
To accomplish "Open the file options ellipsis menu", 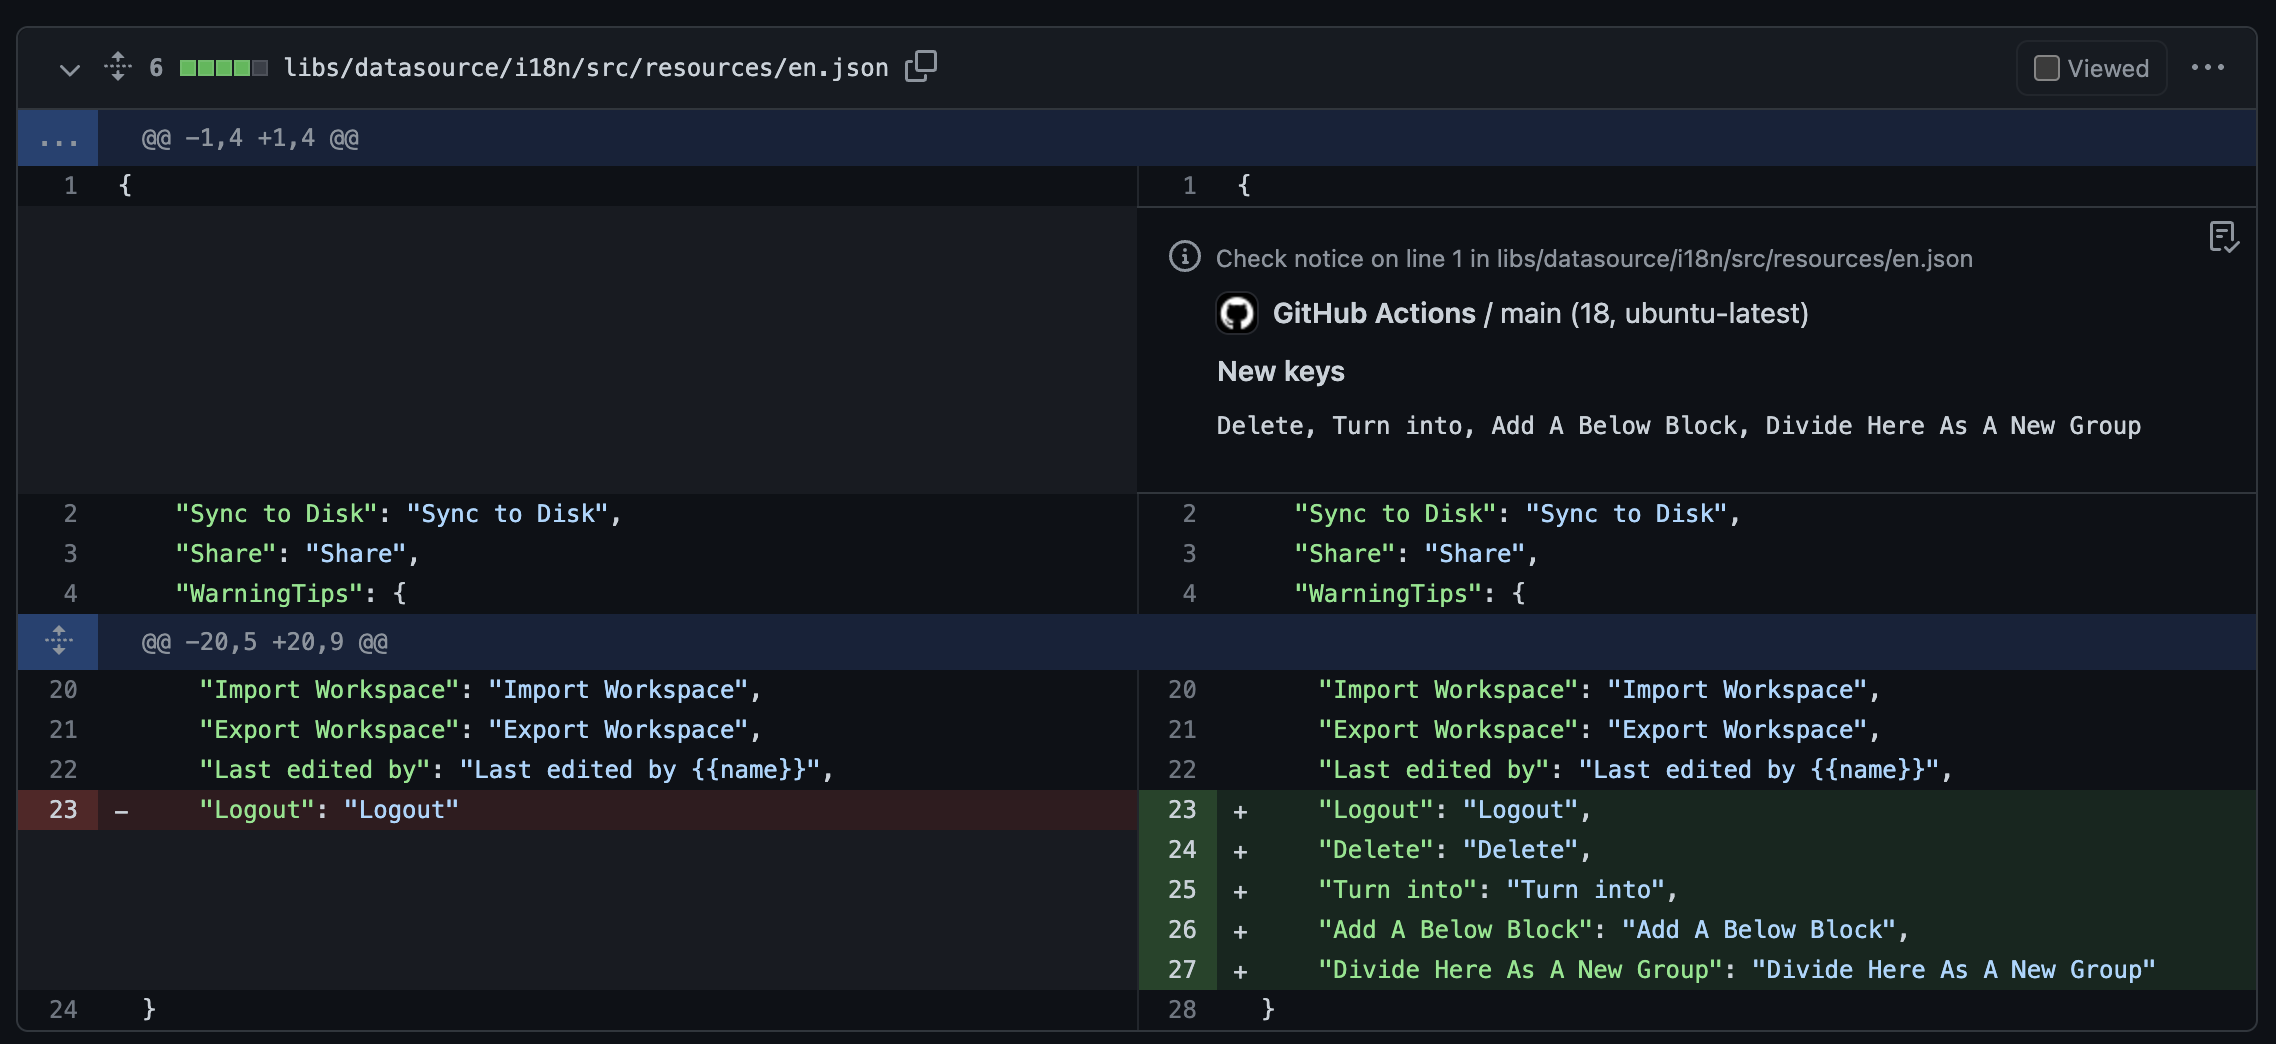I will [x=2207, y=67].
